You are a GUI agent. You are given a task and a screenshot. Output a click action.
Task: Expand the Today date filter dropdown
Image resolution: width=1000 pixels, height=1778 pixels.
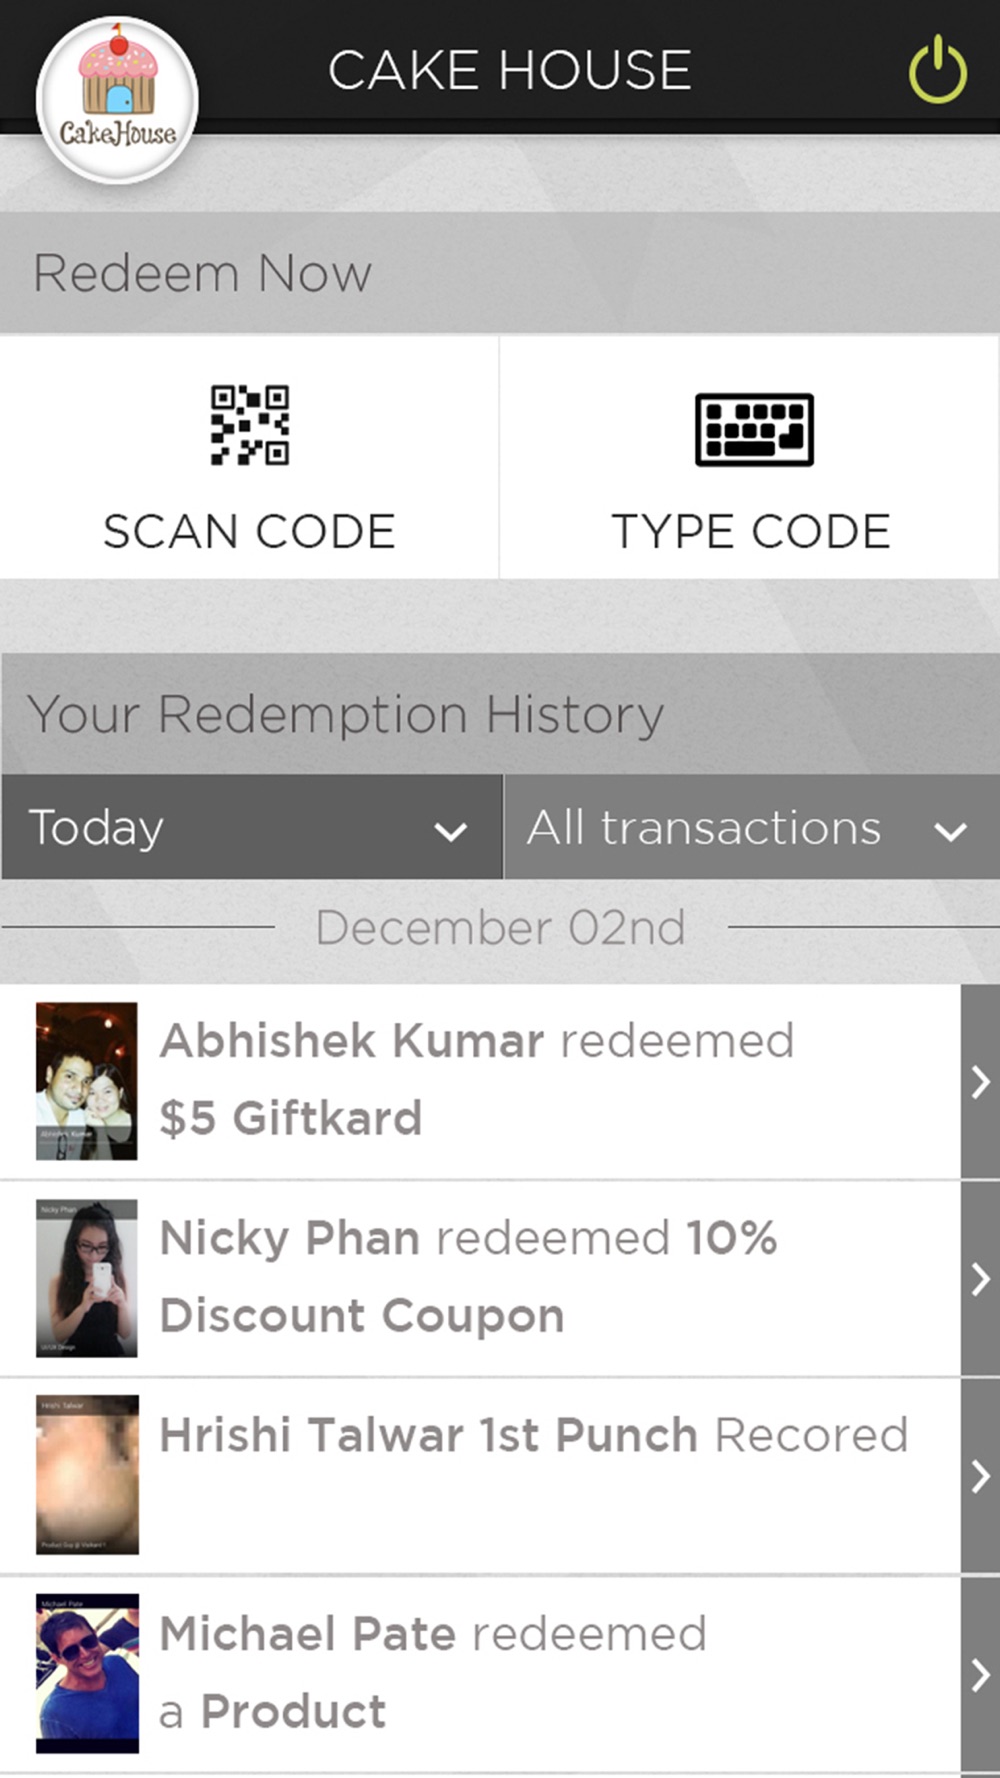(251, 827)
